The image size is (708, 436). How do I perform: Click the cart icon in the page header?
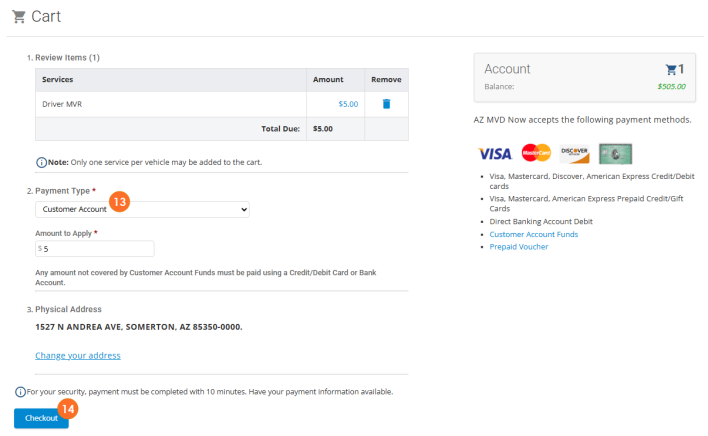[19, 16]
